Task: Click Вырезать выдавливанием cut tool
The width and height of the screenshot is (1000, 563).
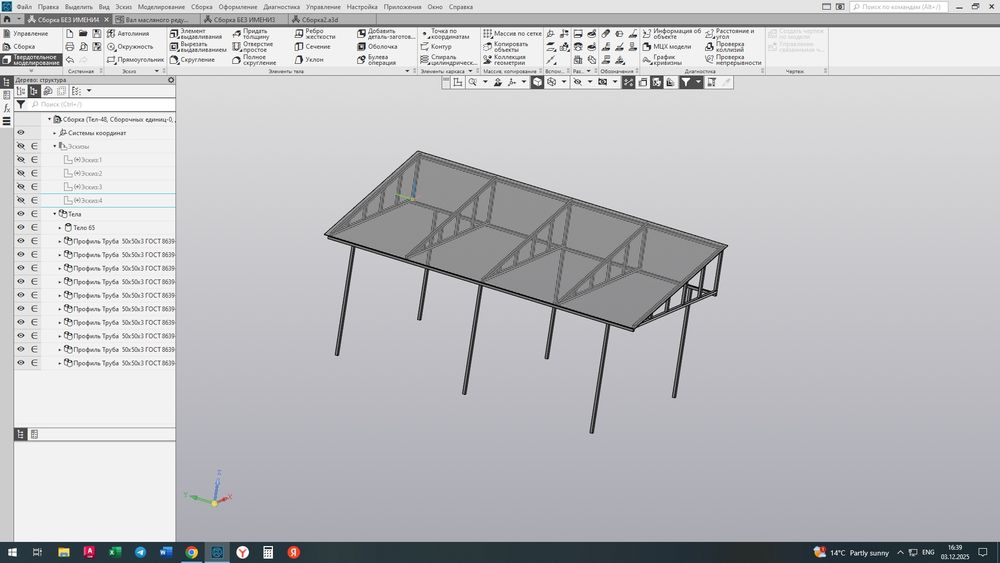Action: [198, 47]
